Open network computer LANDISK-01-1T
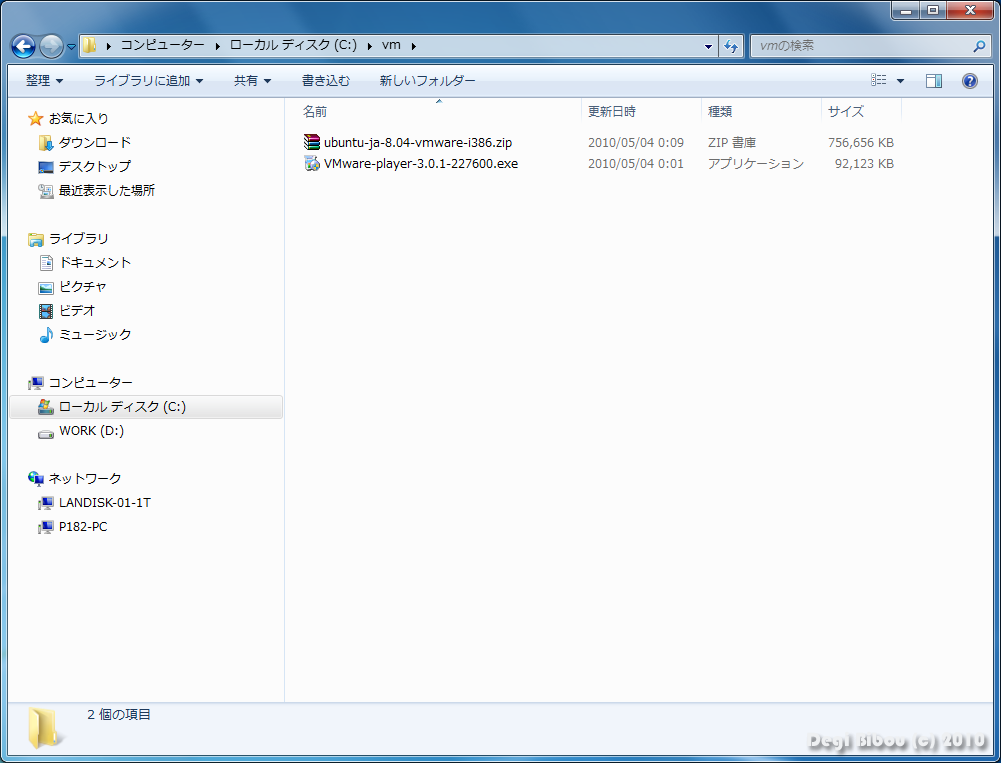1001x763 pixels. tap(105, 502)
